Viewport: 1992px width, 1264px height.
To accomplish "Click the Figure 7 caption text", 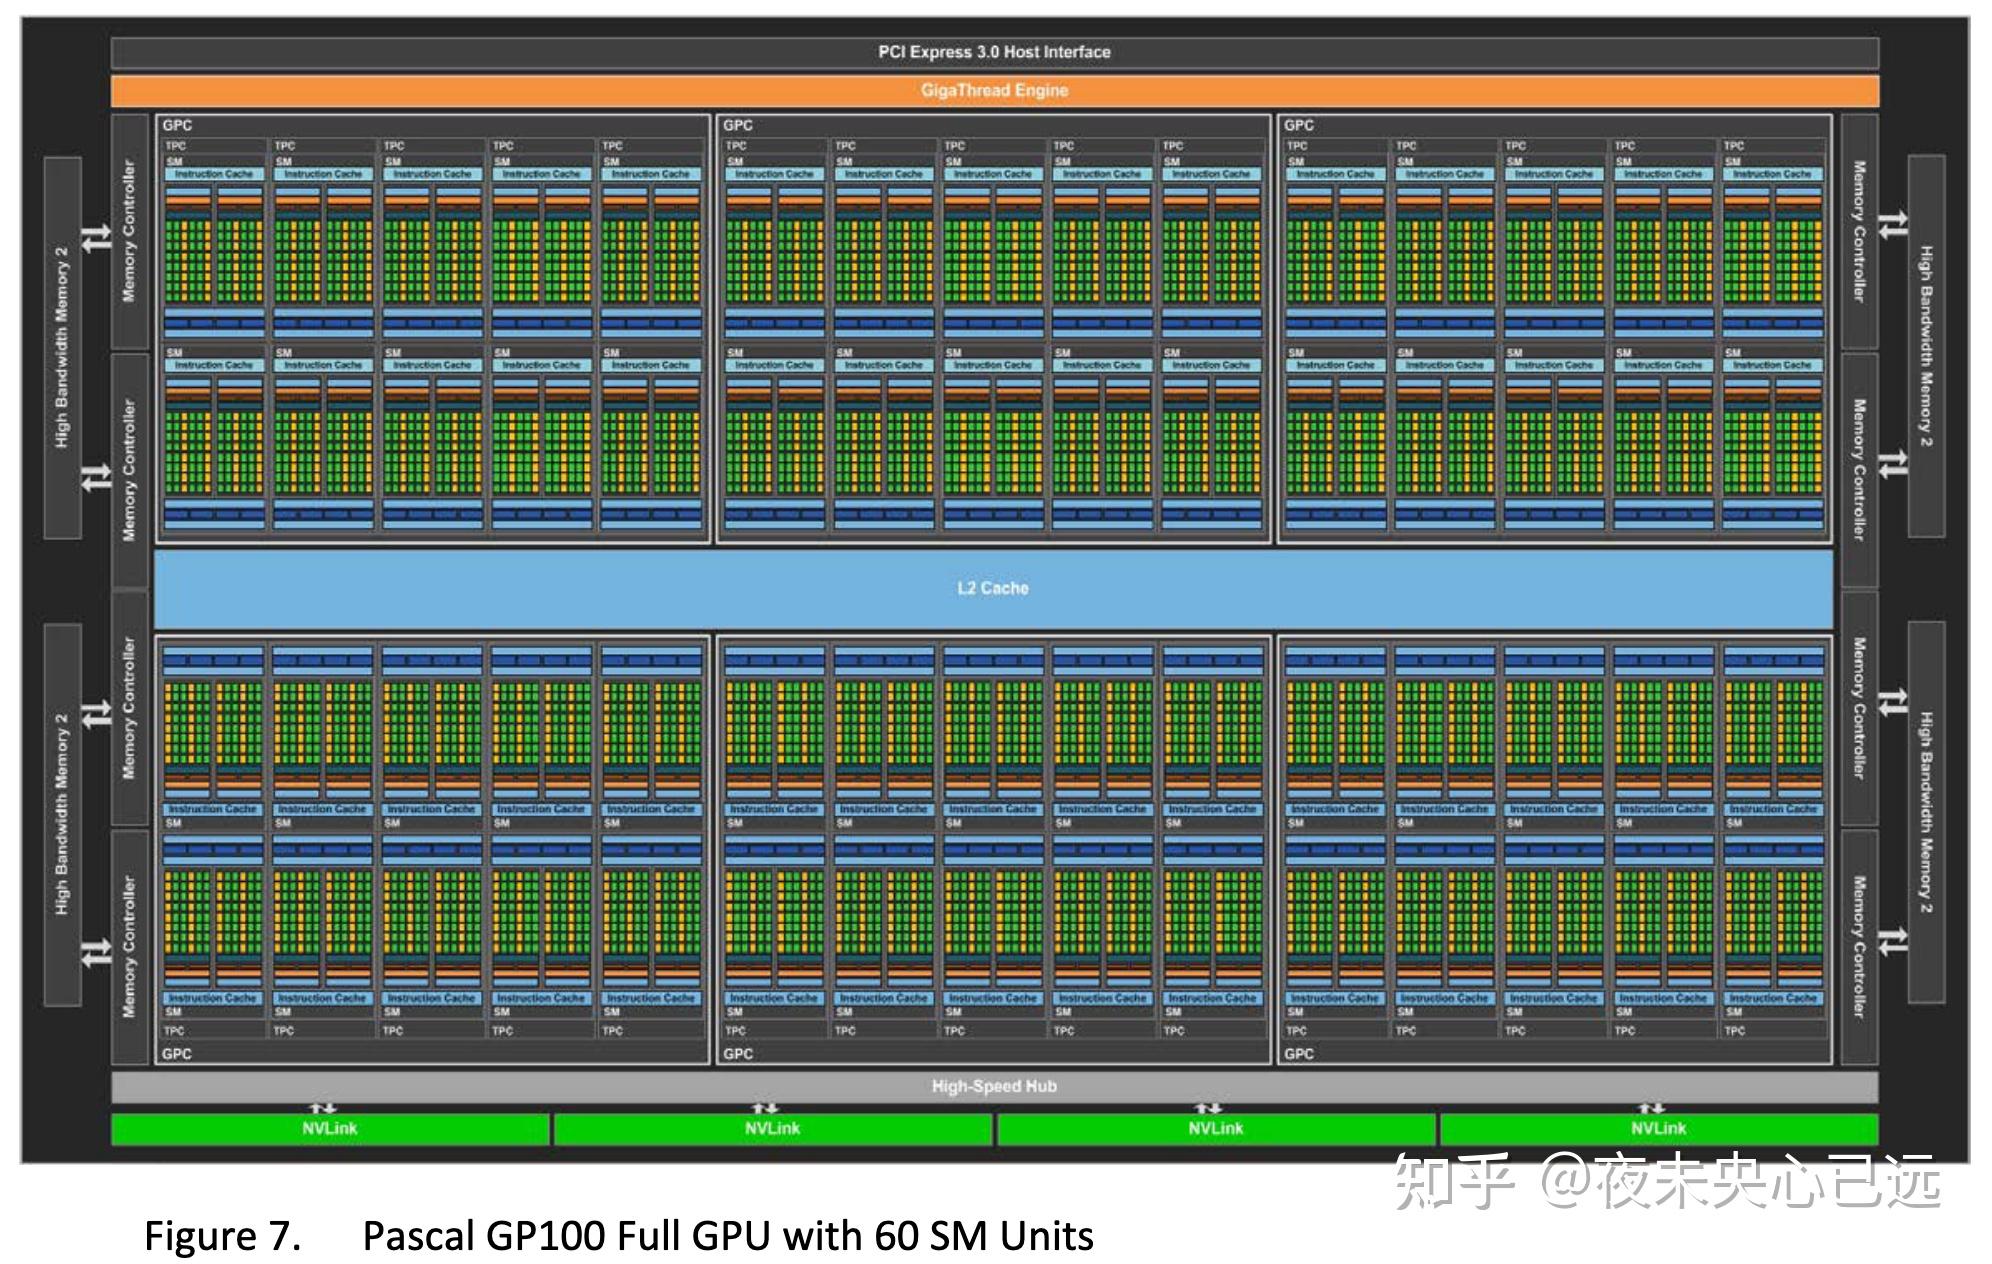I will [x=618, y=1236].
